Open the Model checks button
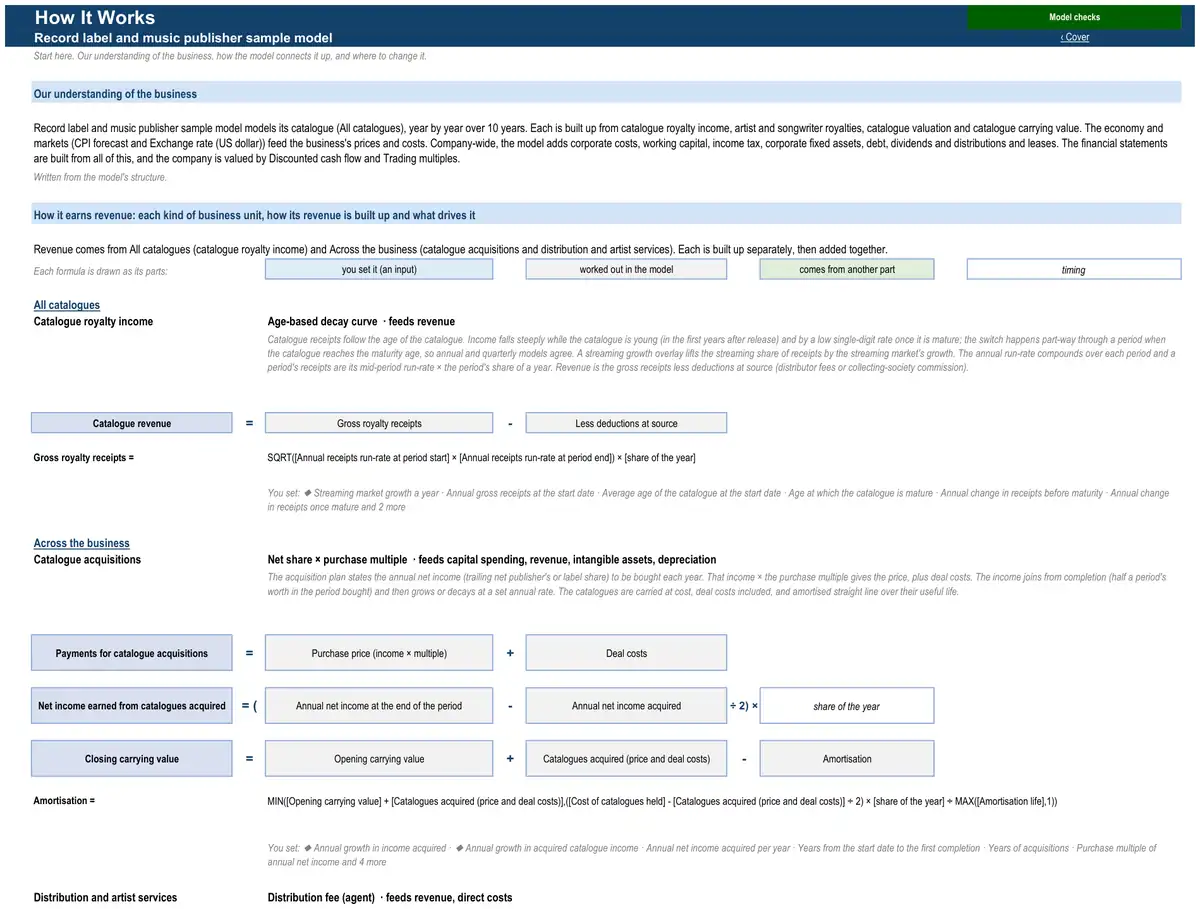 pos(1074,17)
